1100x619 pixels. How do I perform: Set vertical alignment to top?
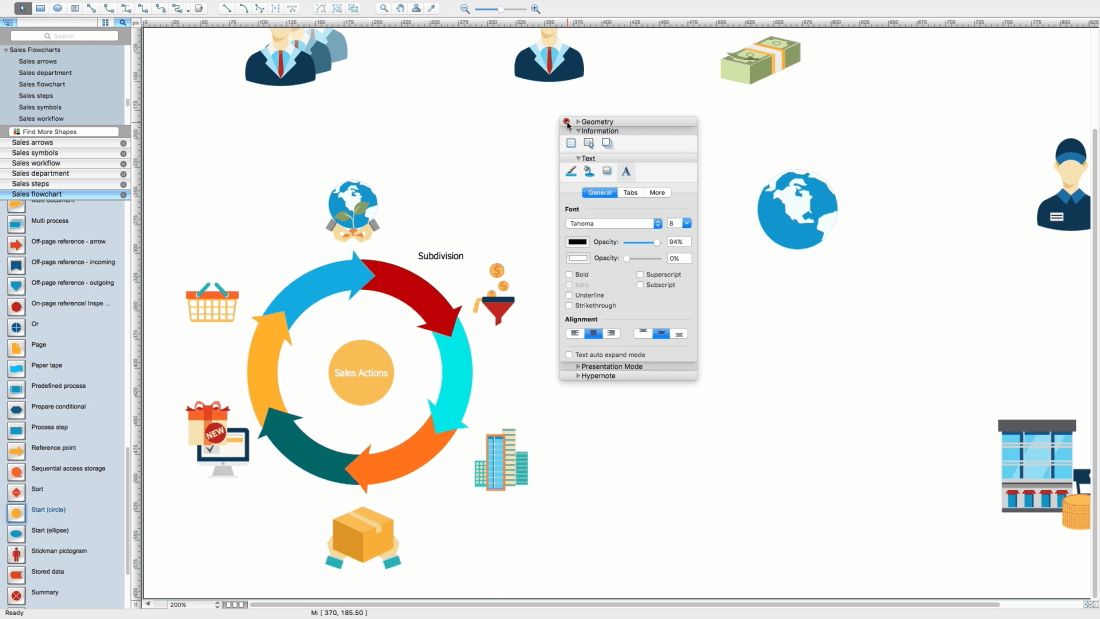[x=643, y=333]
